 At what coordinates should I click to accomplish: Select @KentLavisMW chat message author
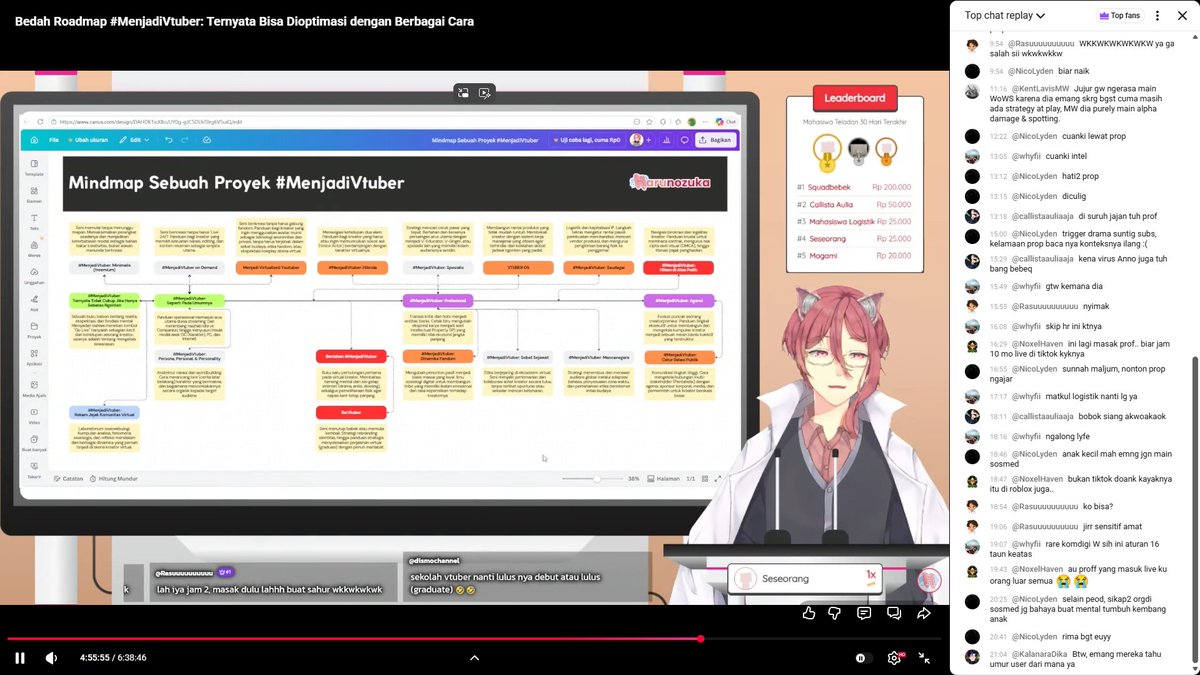tap(1040, 88)
